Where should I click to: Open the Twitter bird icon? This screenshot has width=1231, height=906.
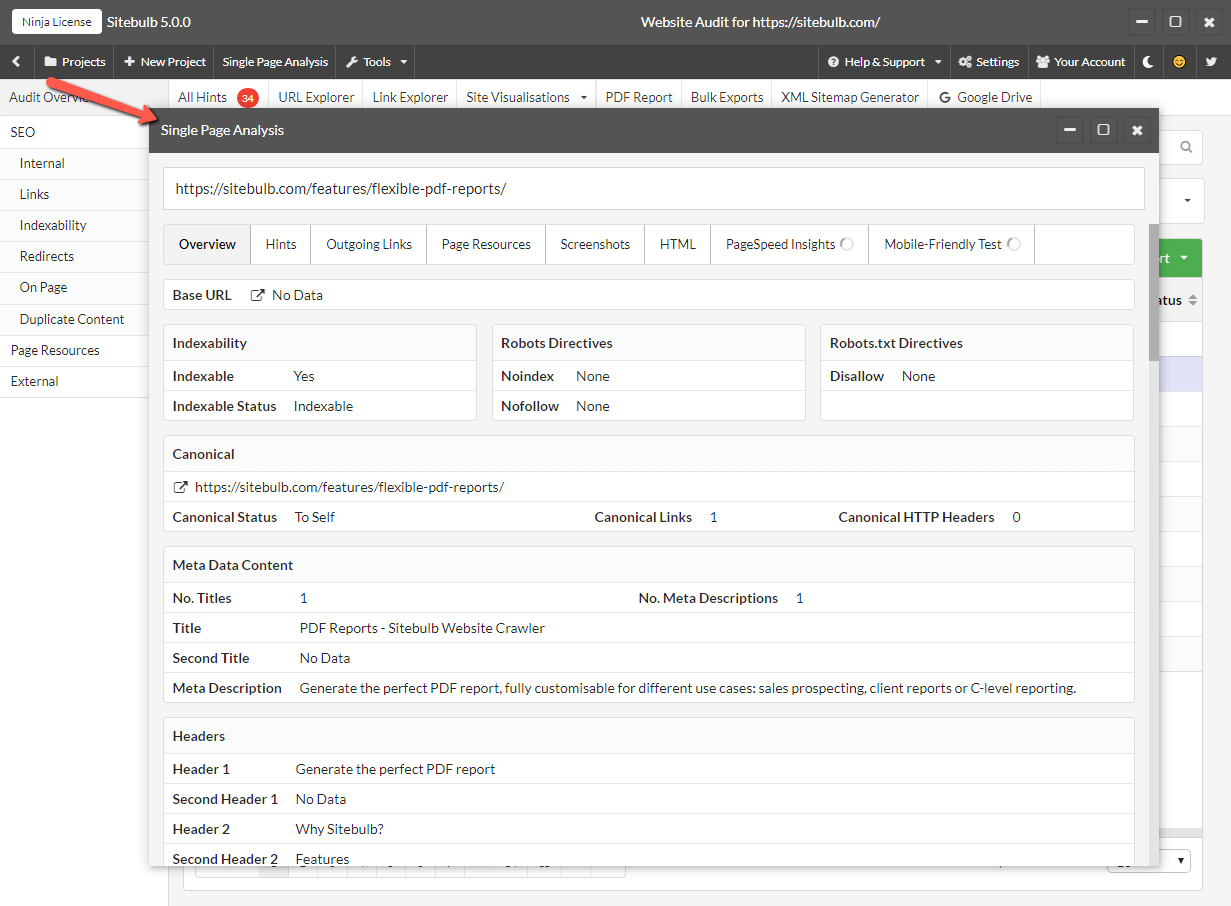[1211, 62]
